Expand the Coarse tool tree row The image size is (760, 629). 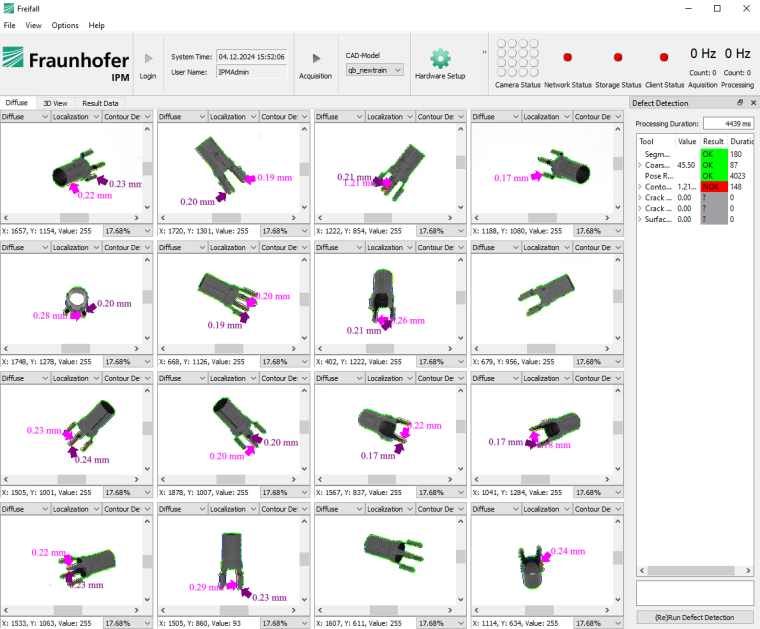pos(641,164)
